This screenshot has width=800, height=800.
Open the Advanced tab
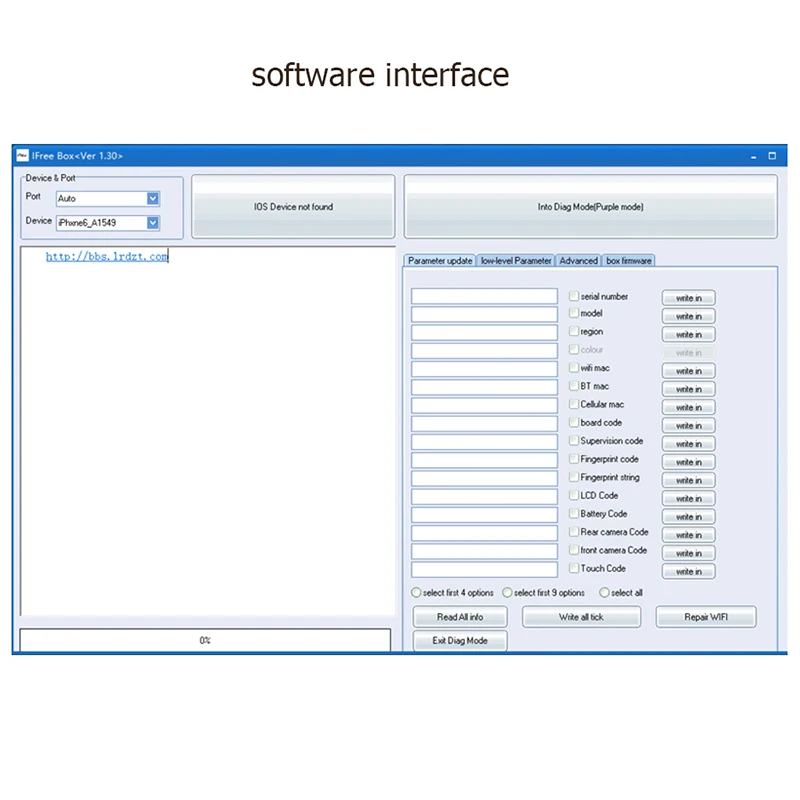[578, 261]
